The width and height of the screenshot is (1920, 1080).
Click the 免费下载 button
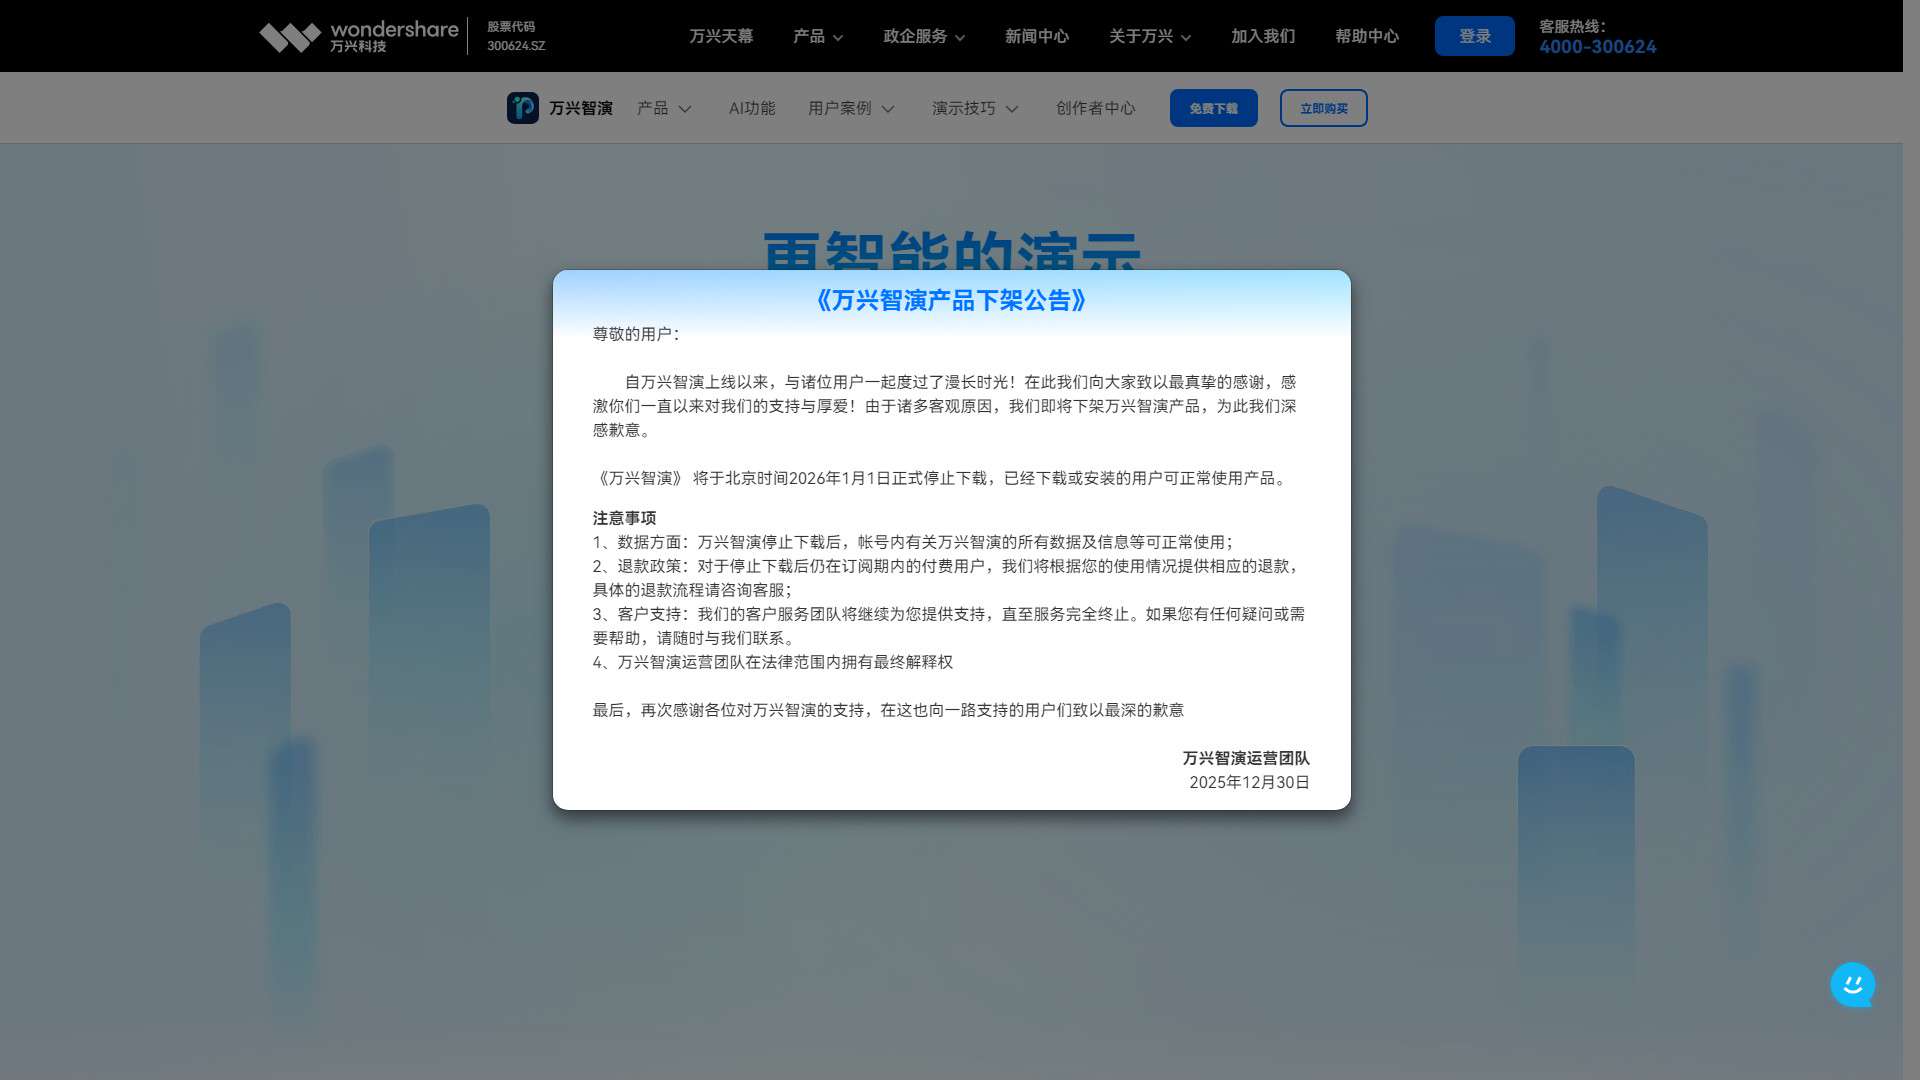(1214, 108)
